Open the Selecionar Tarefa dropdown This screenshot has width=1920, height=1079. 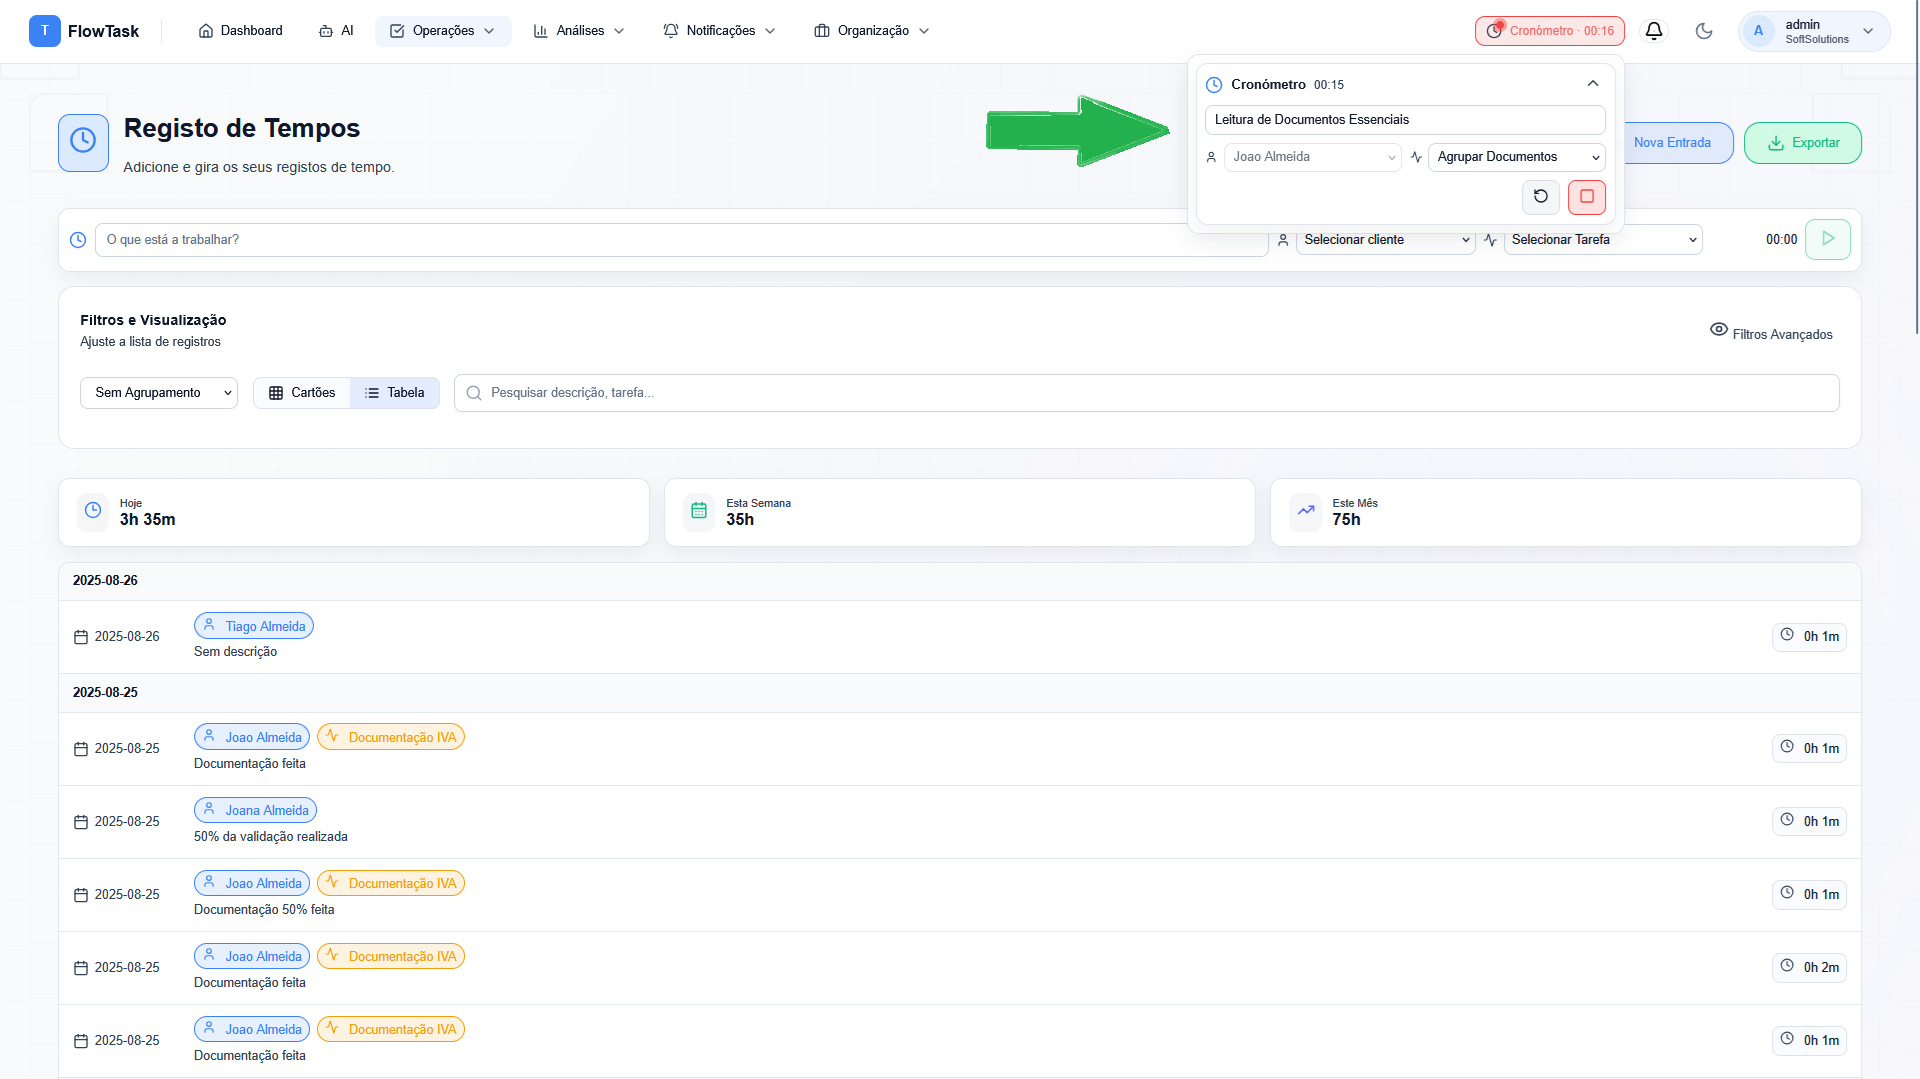pos(1602,240)
